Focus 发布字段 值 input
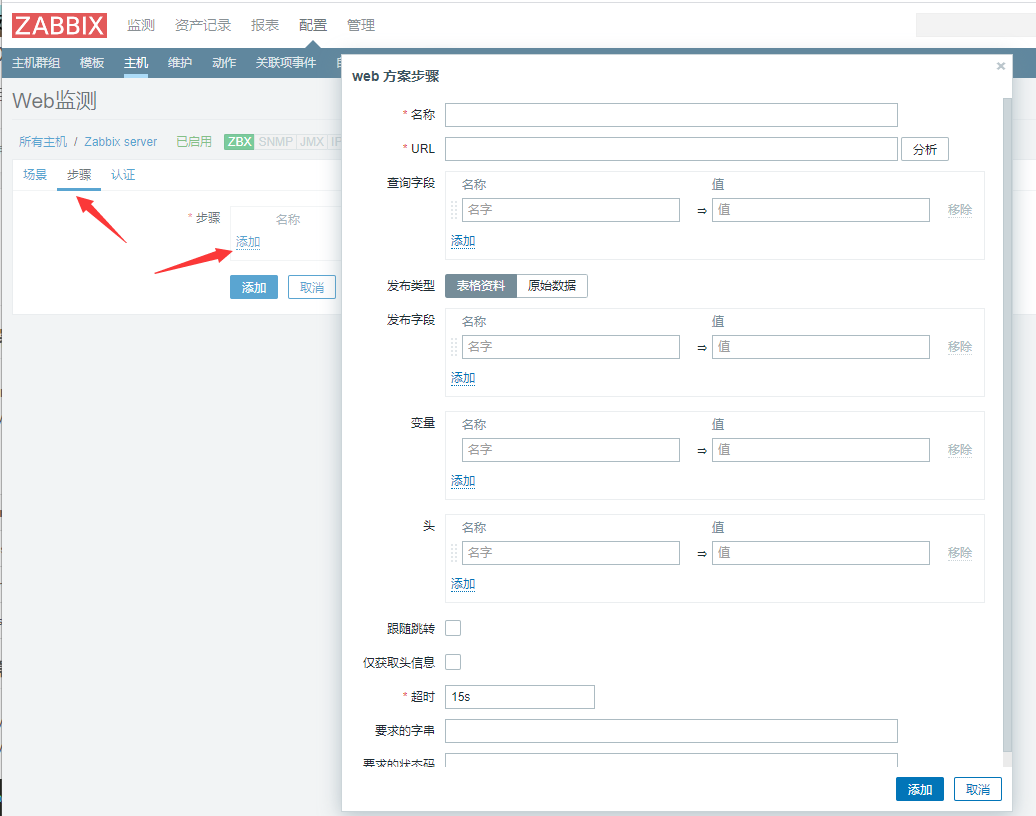 pos(821,347)
